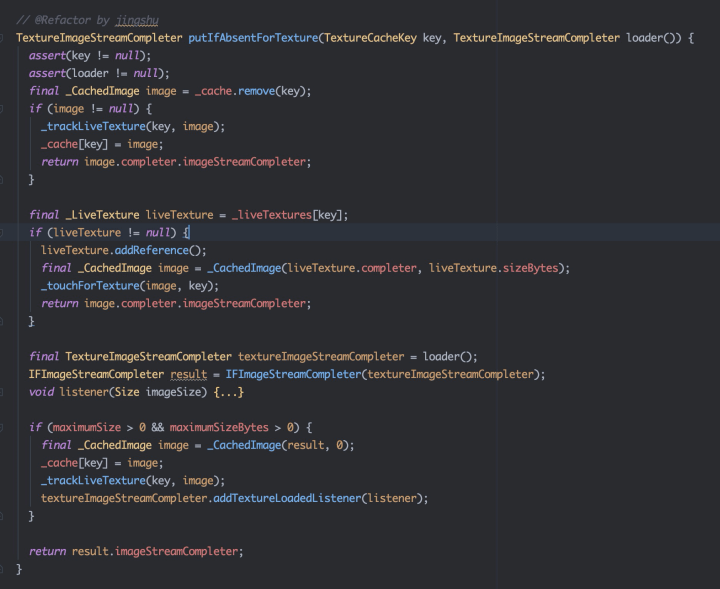Viewport: 720px width, 589px height.
Task: Click maximumSize in the if condition
Action: tap(87, 427)
